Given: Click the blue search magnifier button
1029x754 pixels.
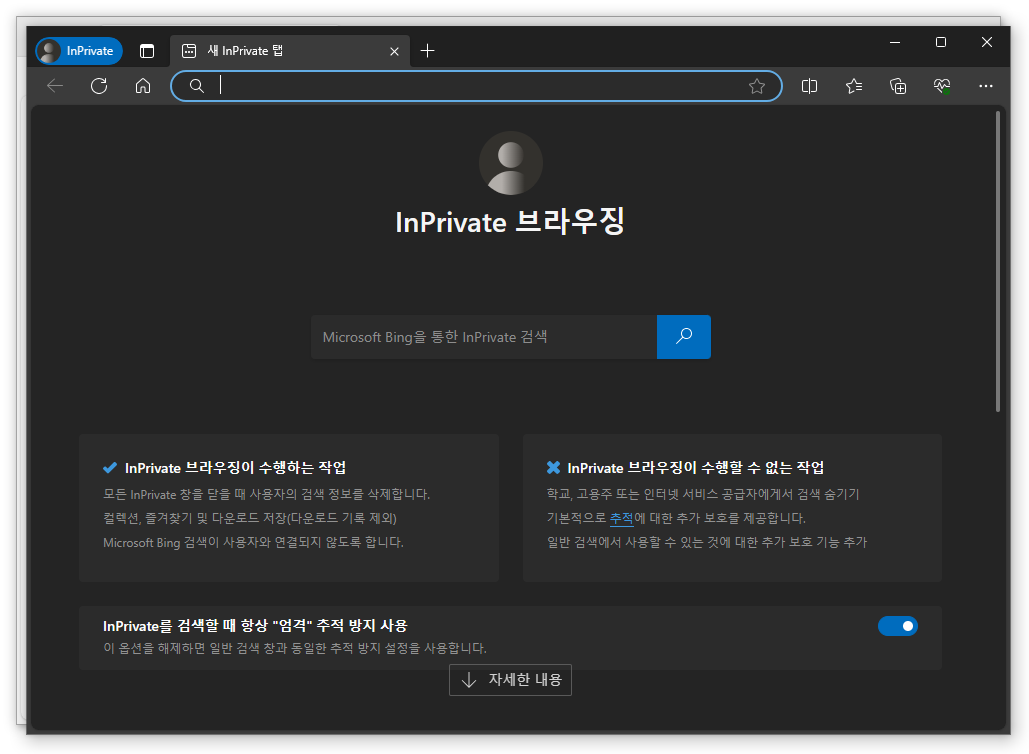Looking at the screenshot, I should coord(684,337).
